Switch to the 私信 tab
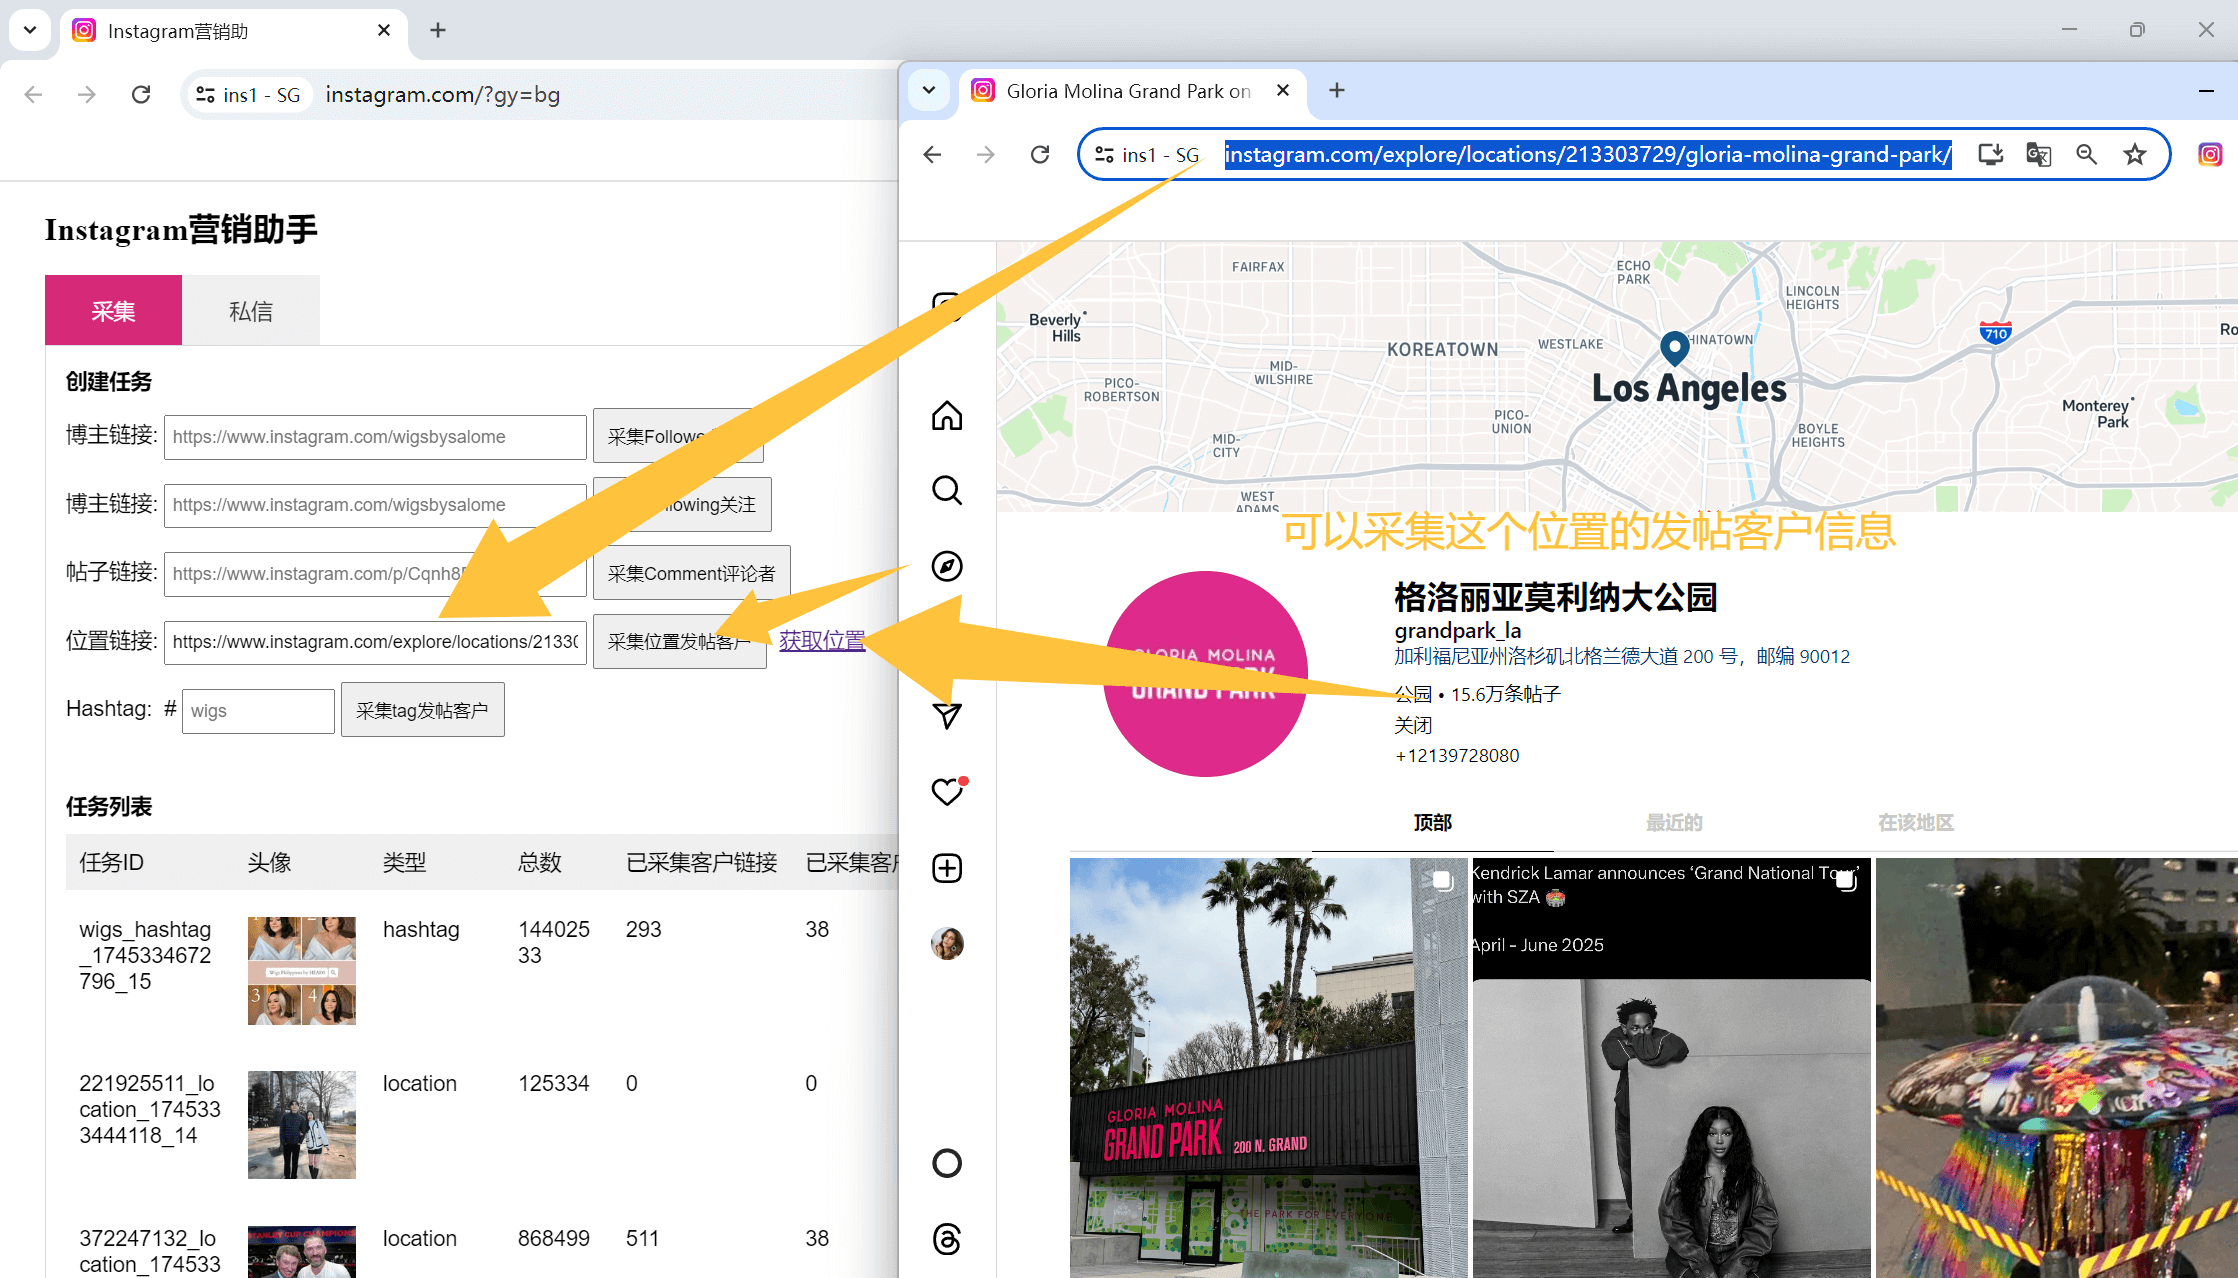This screenshot has height=1278, width=2238. pyautogui.click(x=251, y=311)
